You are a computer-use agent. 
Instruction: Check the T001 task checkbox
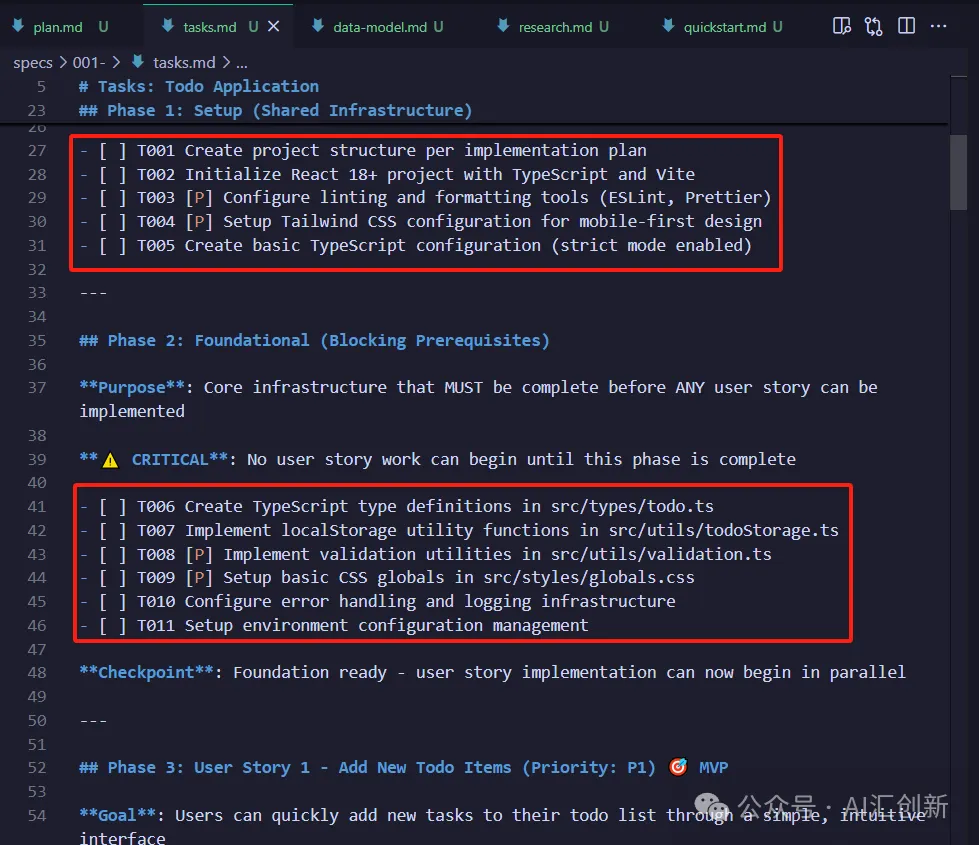point(112,150)
